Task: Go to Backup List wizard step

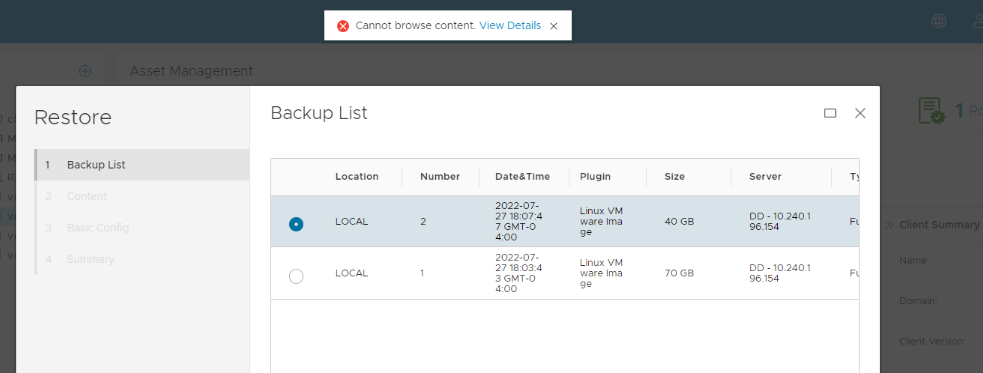Action: click(x=142, y=165)
